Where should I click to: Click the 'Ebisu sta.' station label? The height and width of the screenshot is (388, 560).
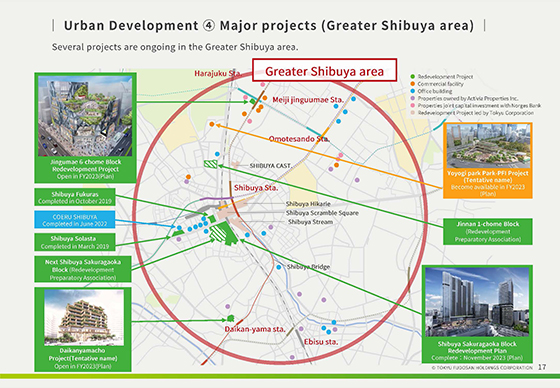click(x=321, y=342)
